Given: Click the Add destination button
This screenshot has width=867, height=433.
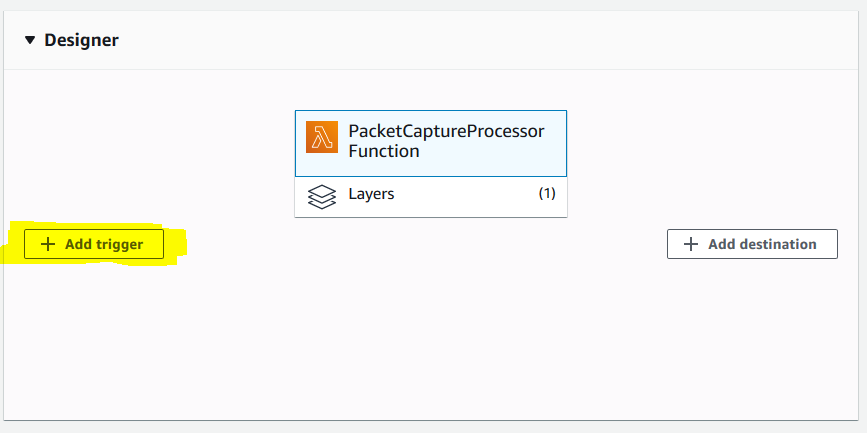Looking at the screenshot, I should pyautogui.click(x=752, y=244).
